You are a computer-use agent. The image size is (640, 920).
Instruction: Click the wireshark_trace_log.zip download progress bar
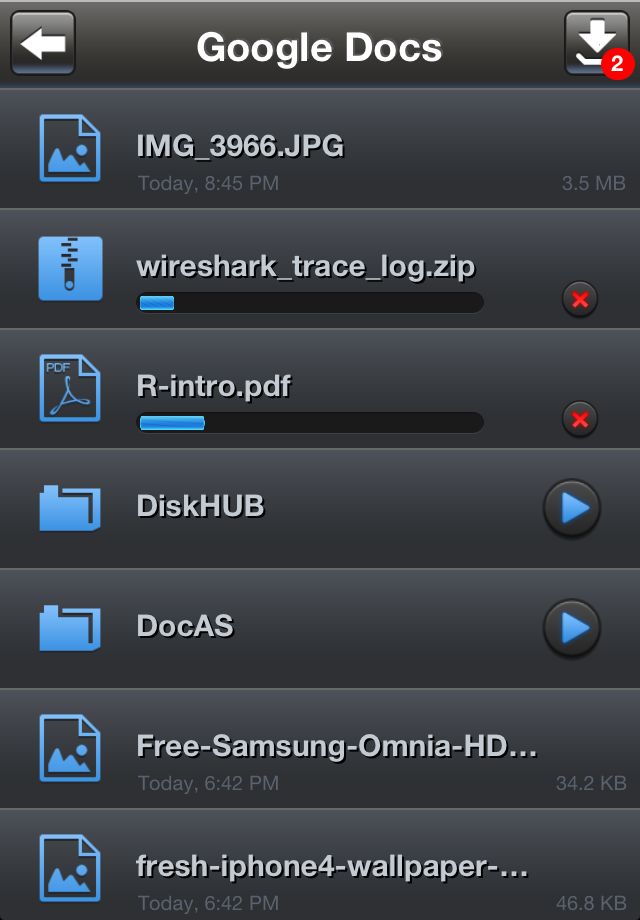point(310,302)
